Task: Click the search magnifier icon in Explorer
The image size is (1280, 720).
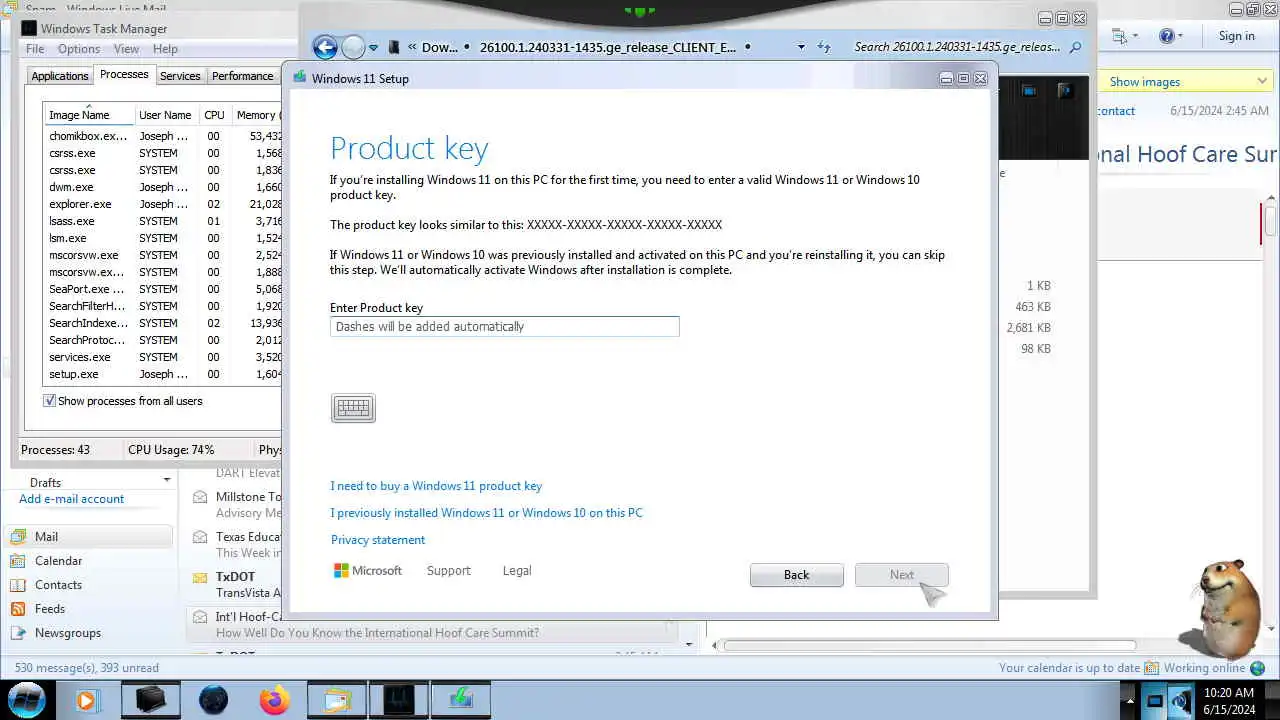Action: coord(1076,47)
